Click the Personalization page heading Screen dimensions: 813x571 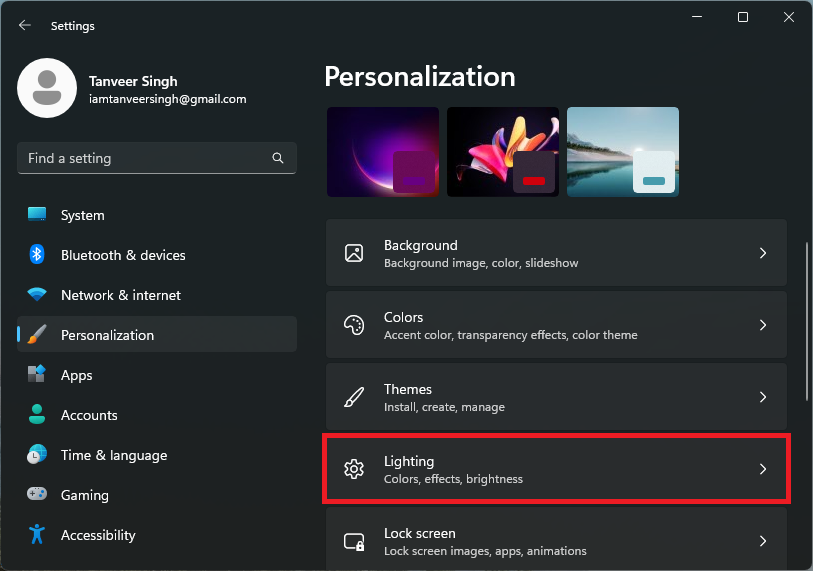point(420,77)
